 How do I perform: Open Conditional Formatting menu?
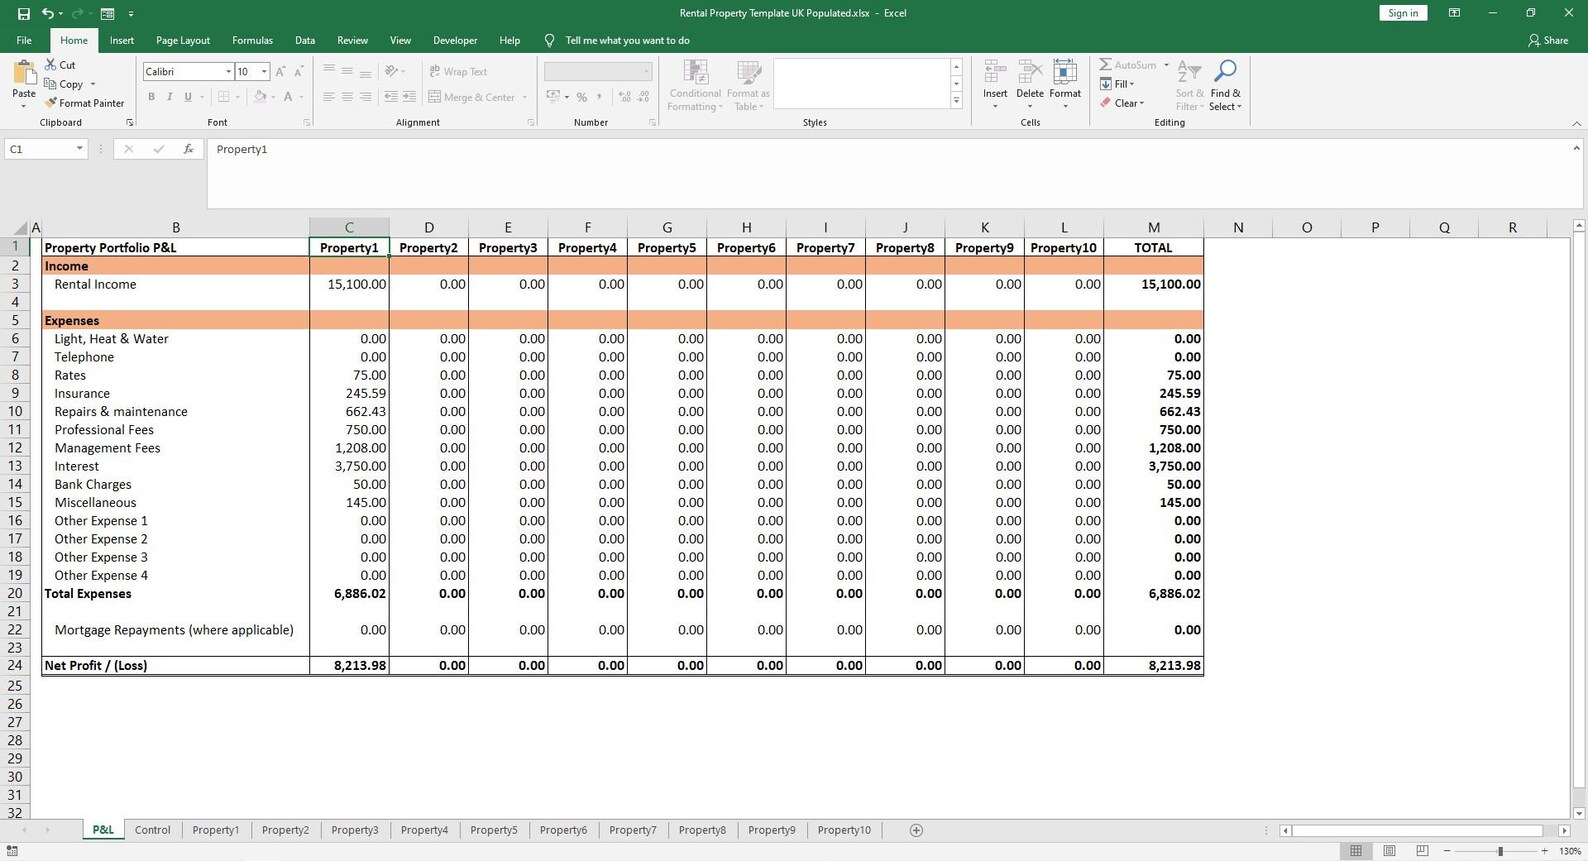(695, 86)
